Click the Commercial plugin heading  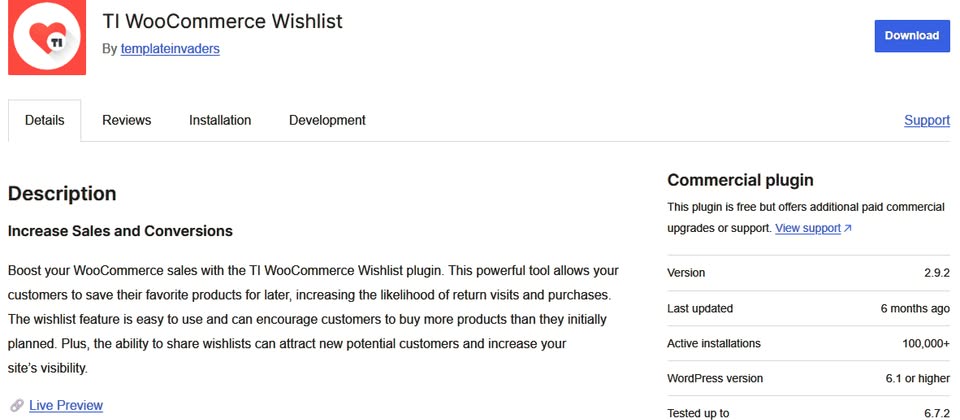(740, 180)
